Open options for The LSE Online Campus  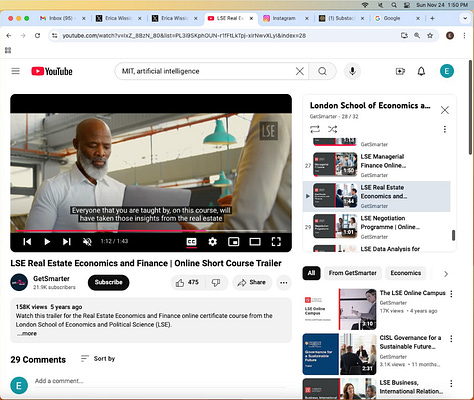coord(451,294)
